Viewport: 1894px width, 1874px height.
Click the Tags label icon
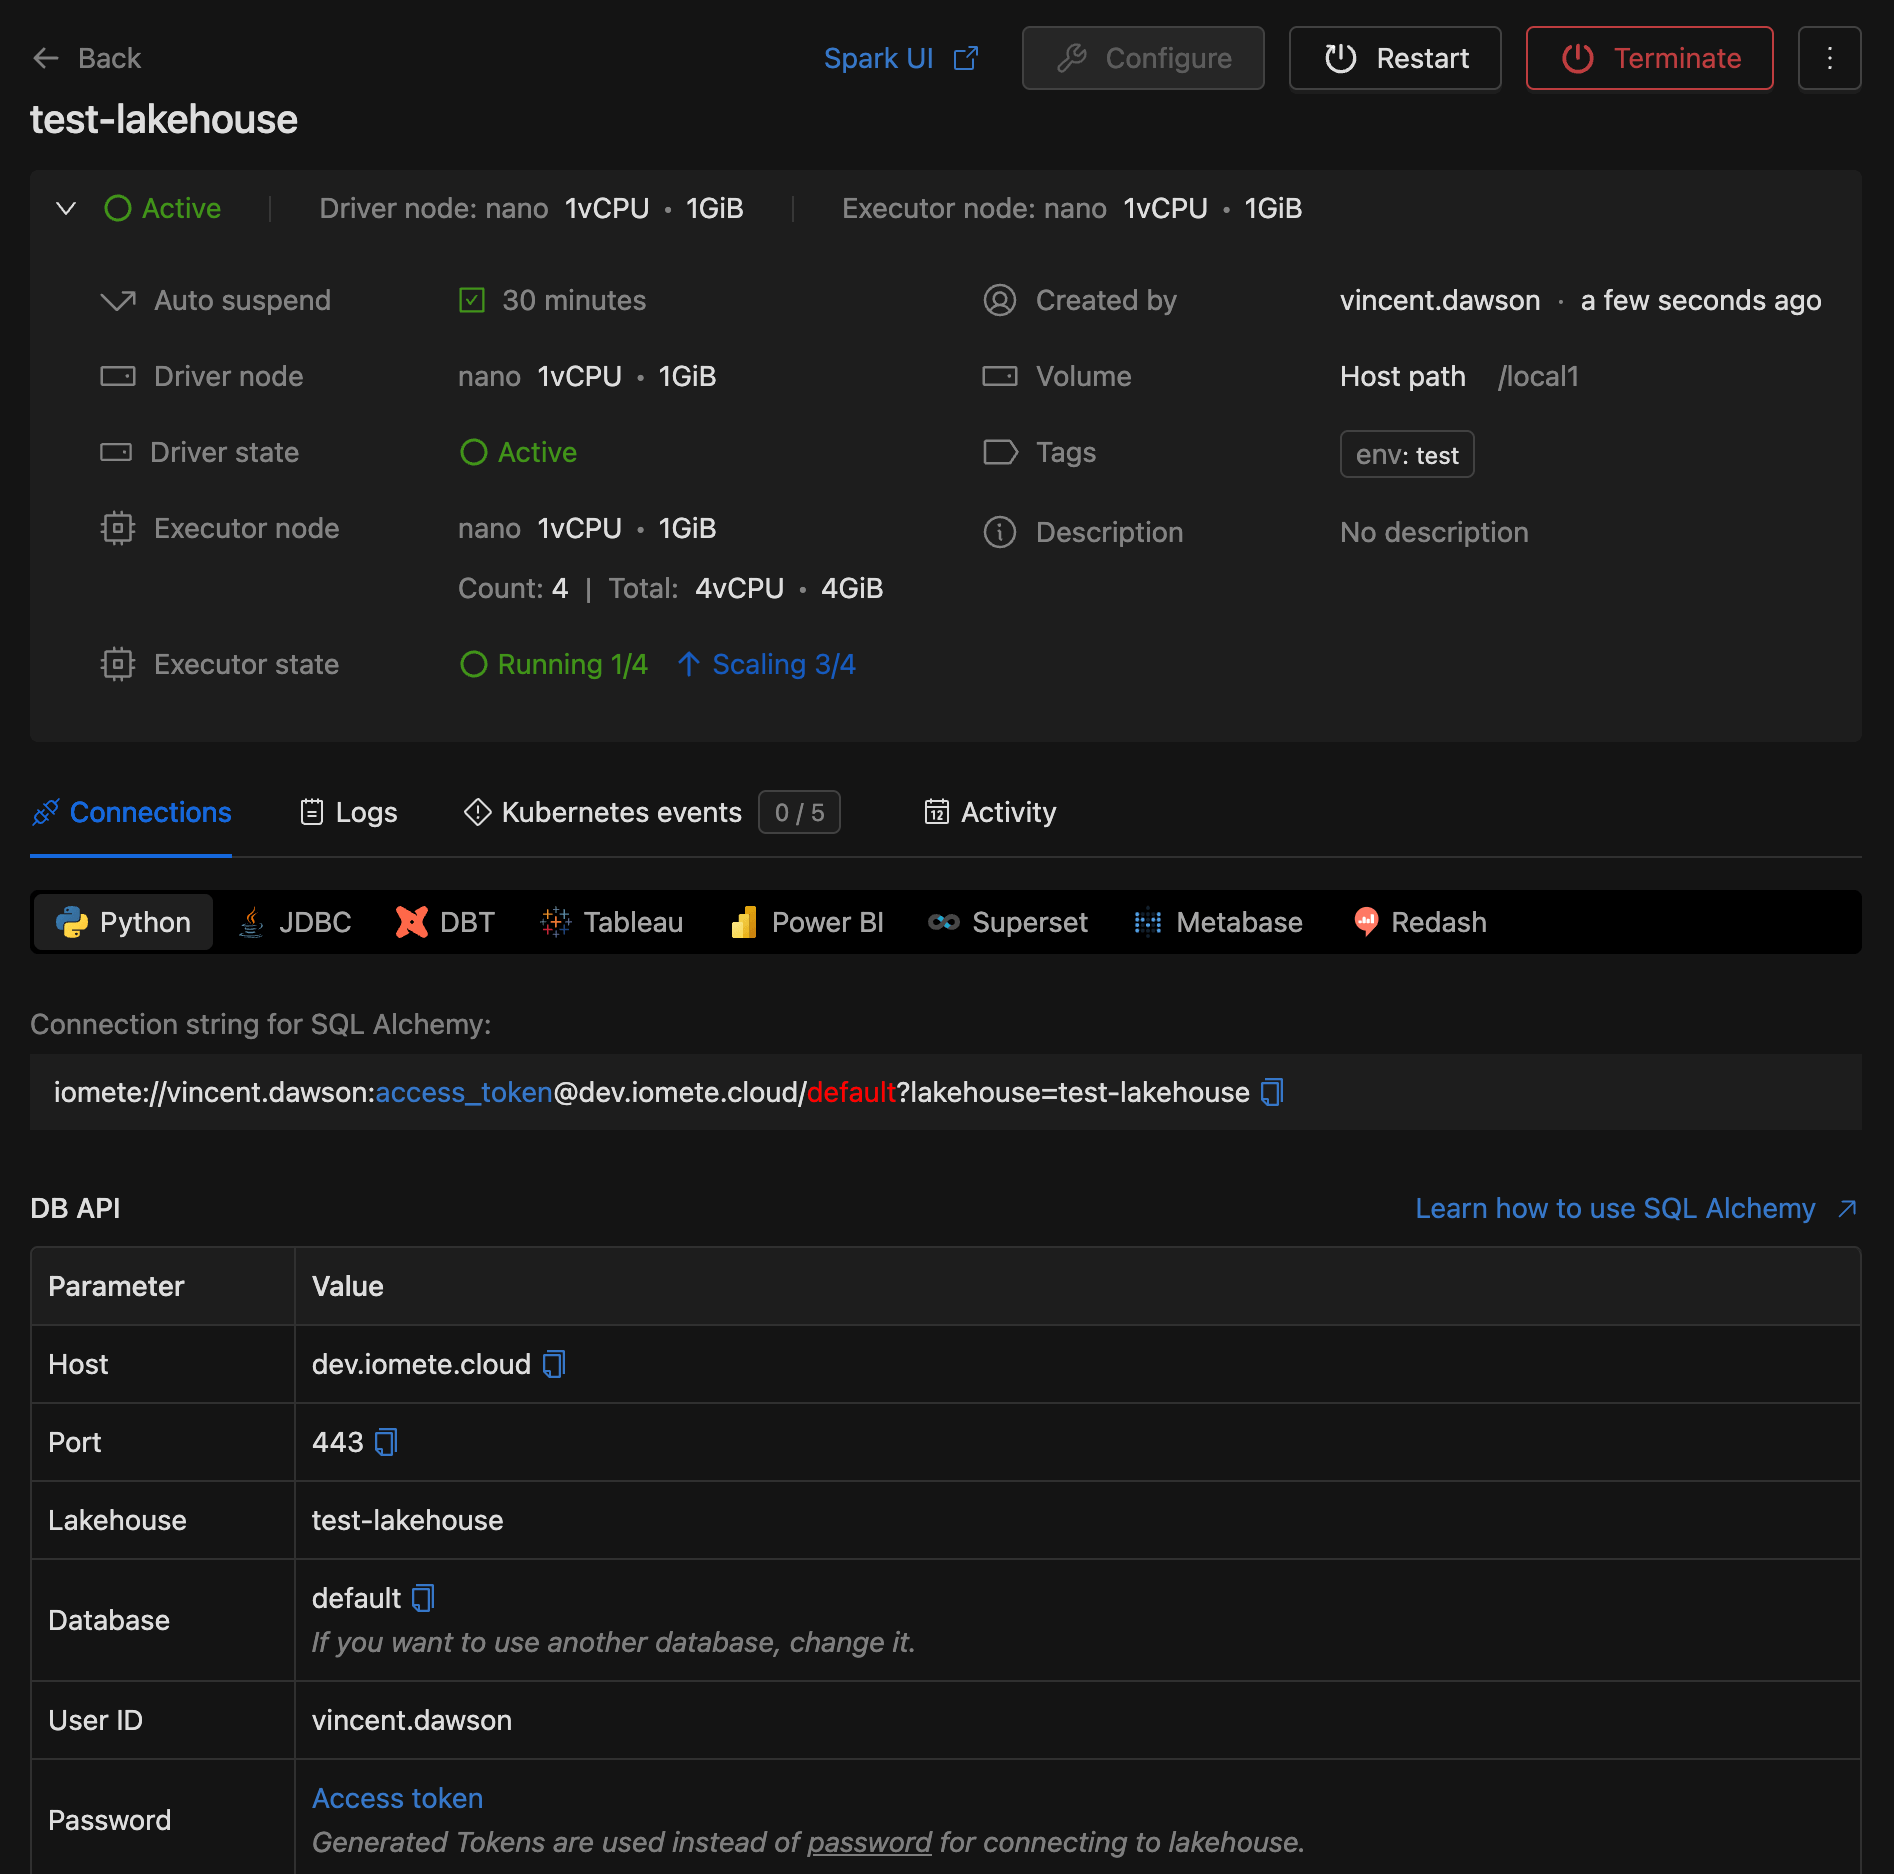tap(1000, 452)
